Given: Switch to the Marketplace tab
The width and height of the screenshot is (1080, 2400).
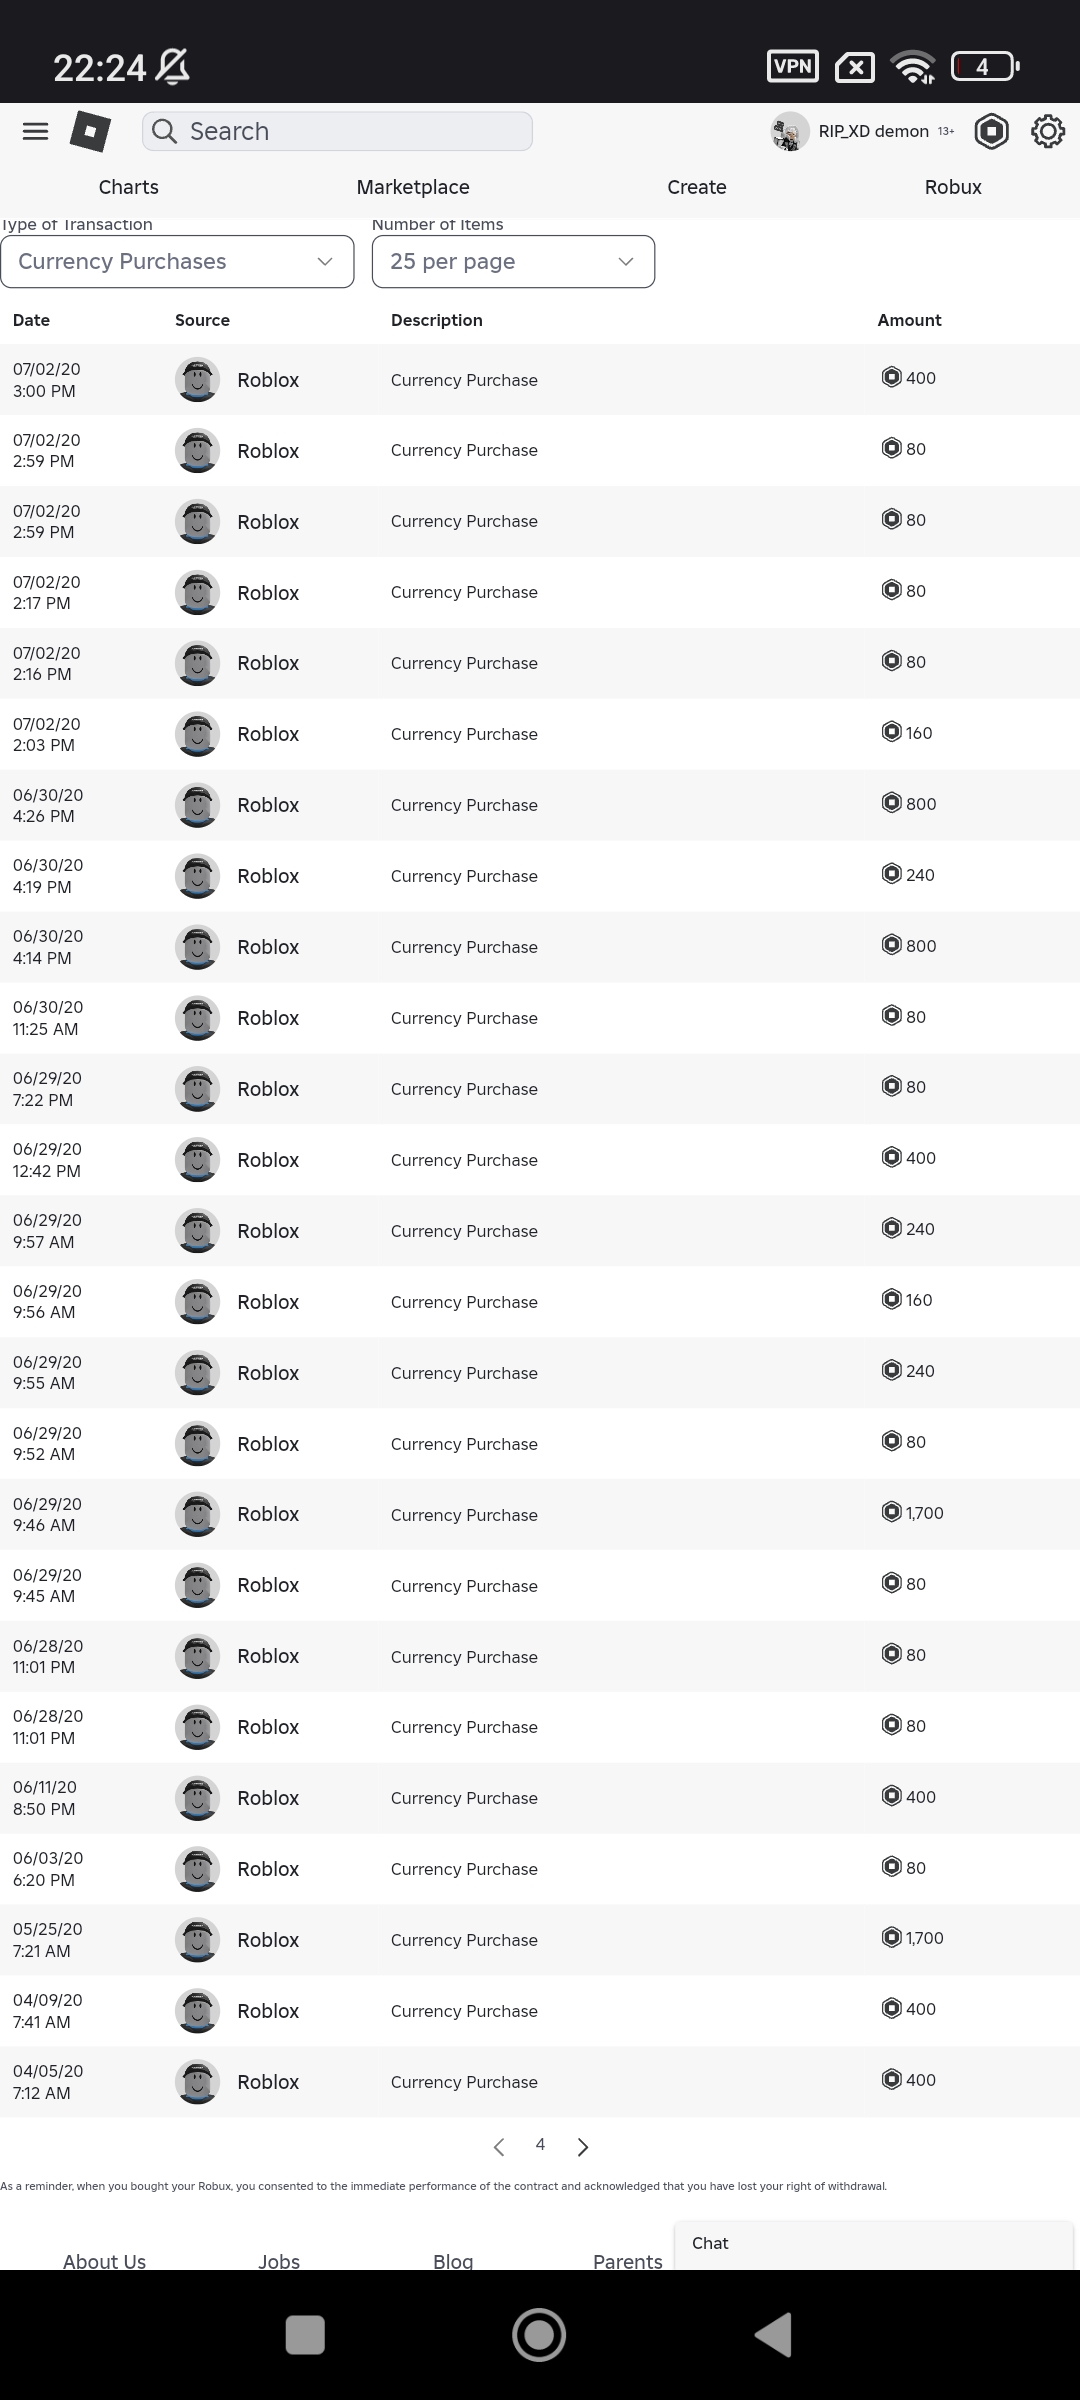Looking at the screenshot, I should (x=413, y=187).
